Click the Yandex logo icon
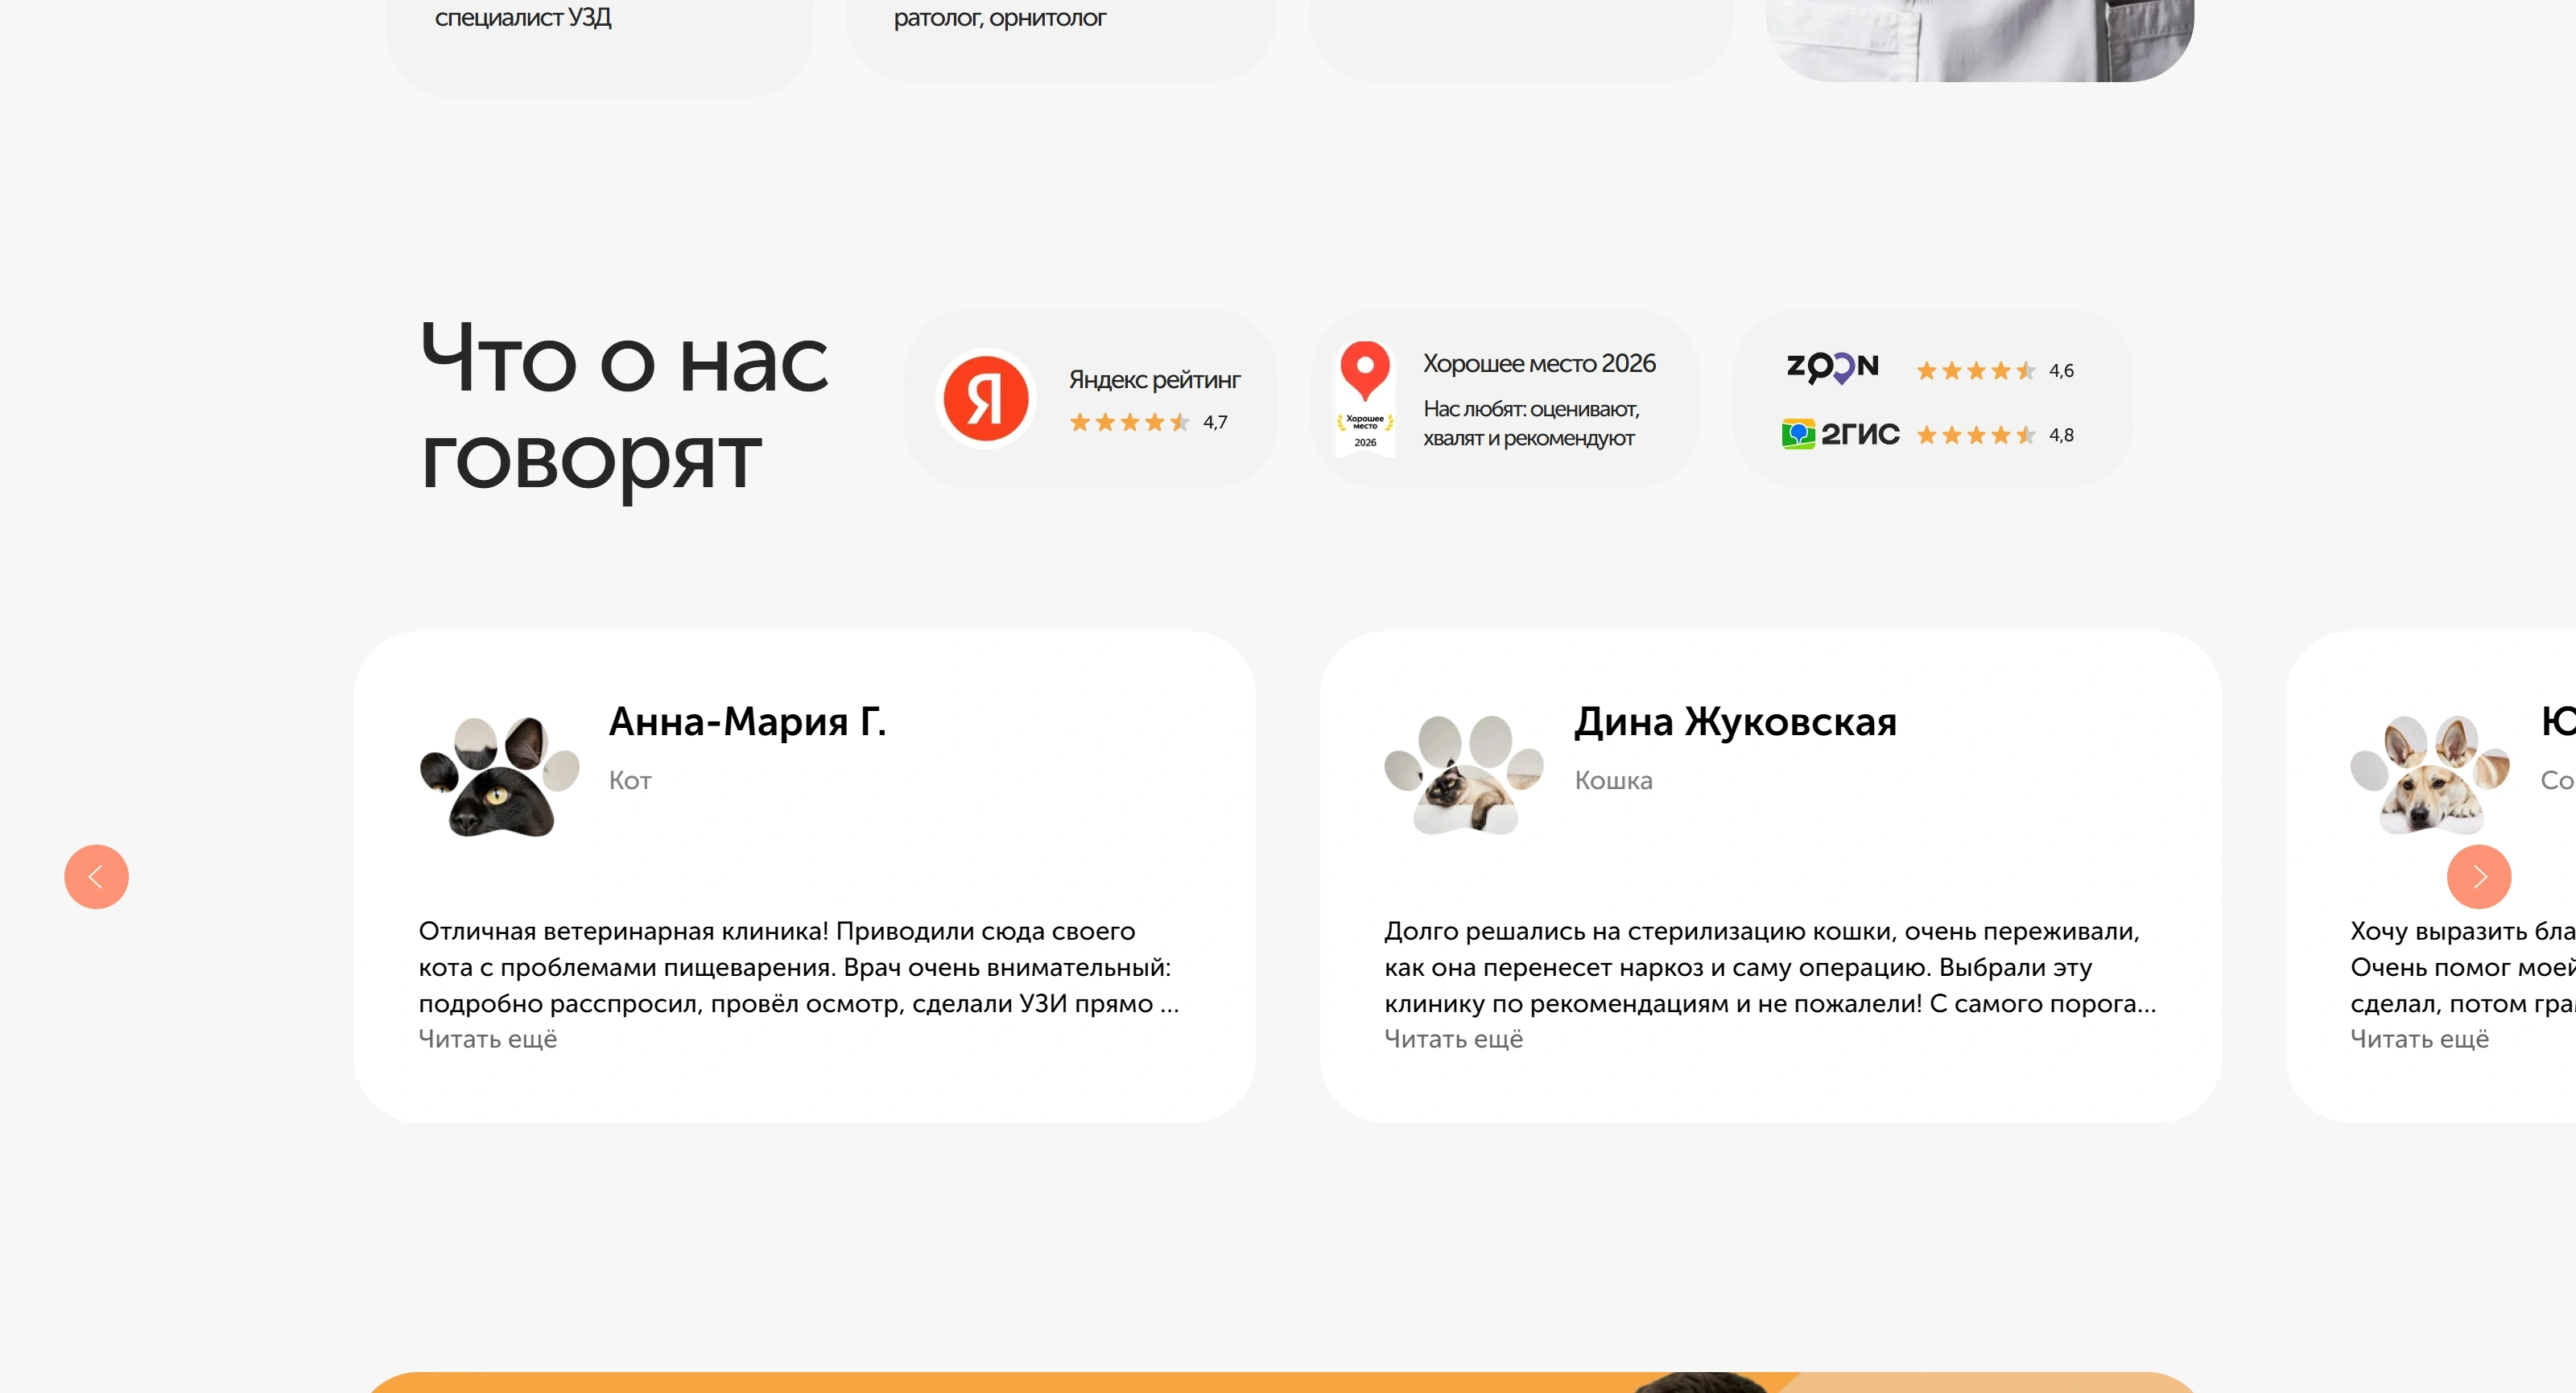This screenshot has height=1393, width=2576. click(985, 398)
